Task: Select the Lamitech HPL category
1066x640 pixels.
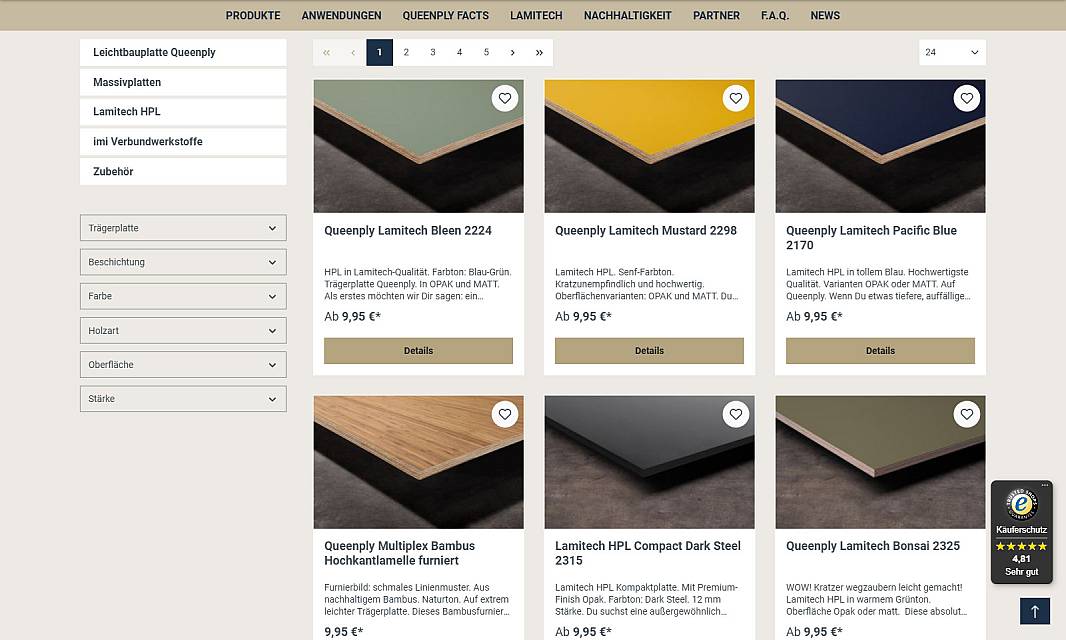Action: (x=183, y=112)
